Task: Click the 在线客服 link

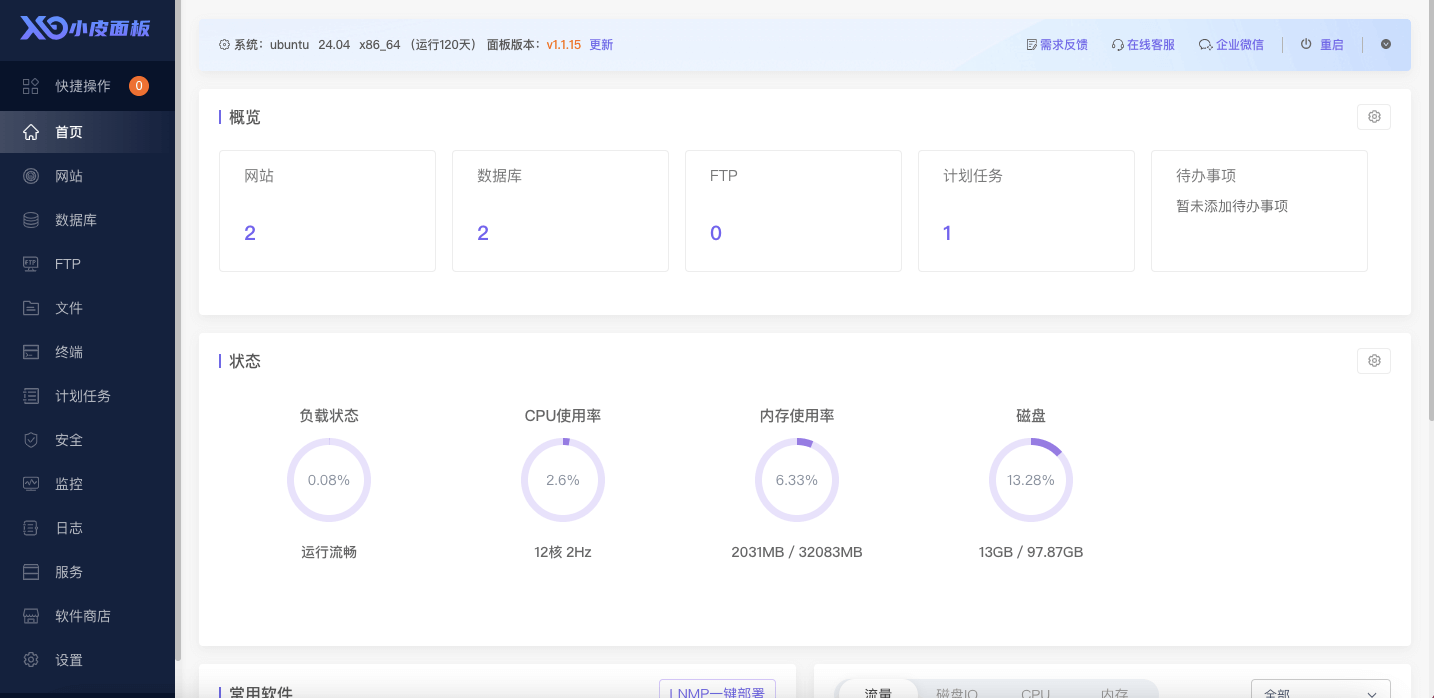Action: (x=1143, y=45)
